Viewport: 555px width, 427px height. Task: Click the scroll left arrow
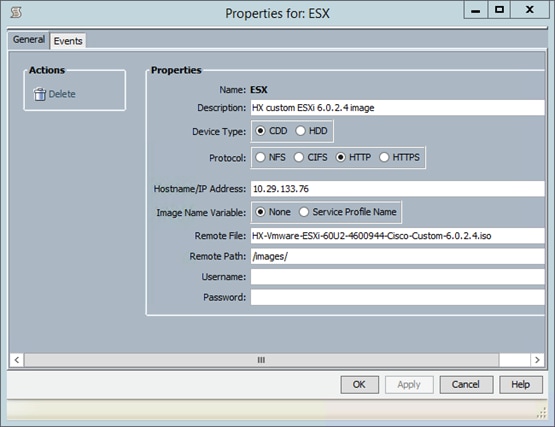click(x=17, y=360)
